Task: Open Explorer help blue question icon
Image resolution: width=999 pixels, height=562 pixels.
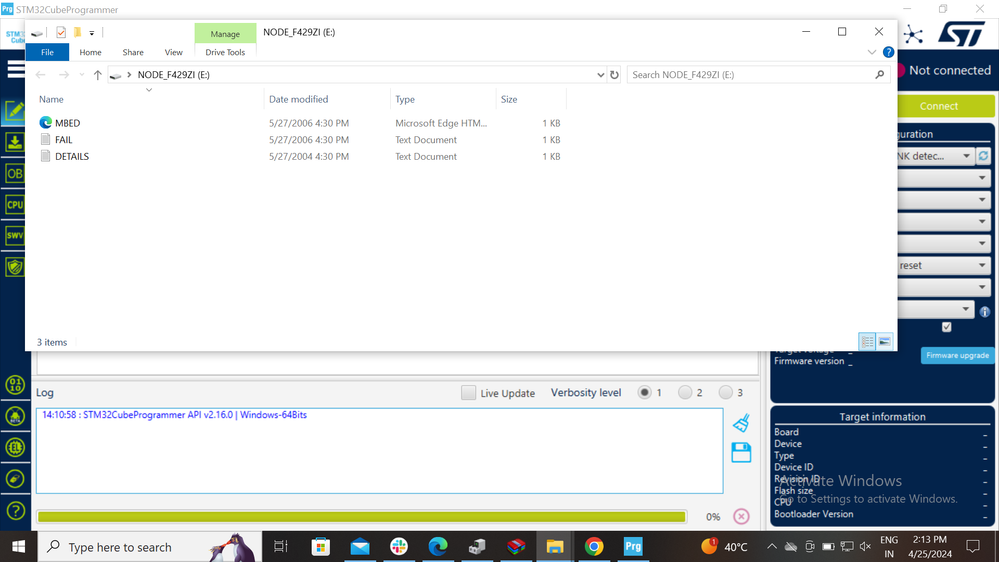Action: 888,52
